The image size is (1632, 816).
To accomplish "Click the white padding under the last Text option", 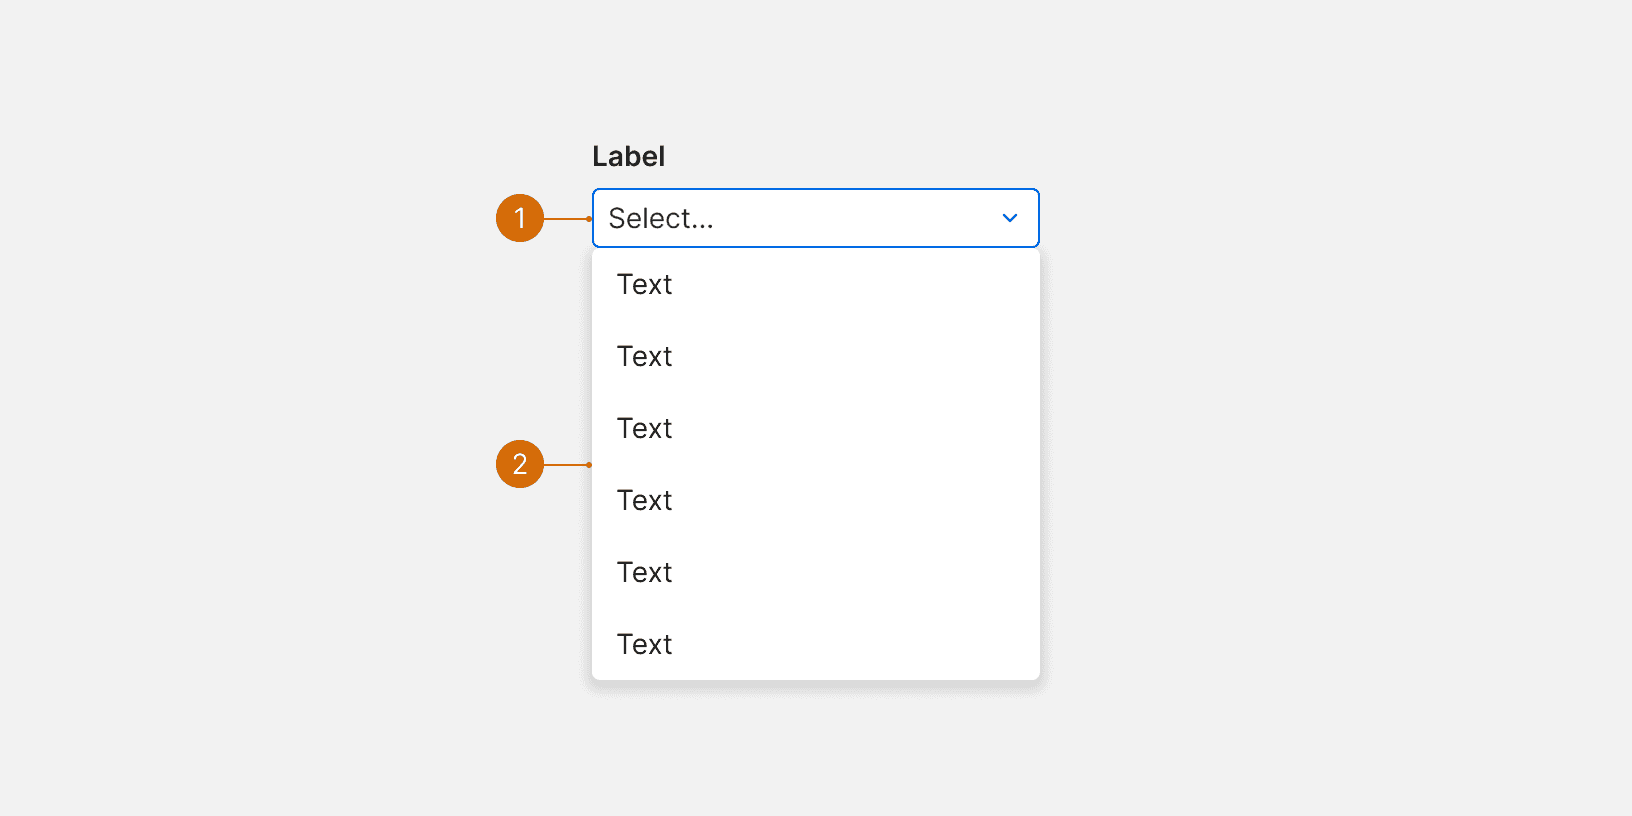I will (816, 673).
